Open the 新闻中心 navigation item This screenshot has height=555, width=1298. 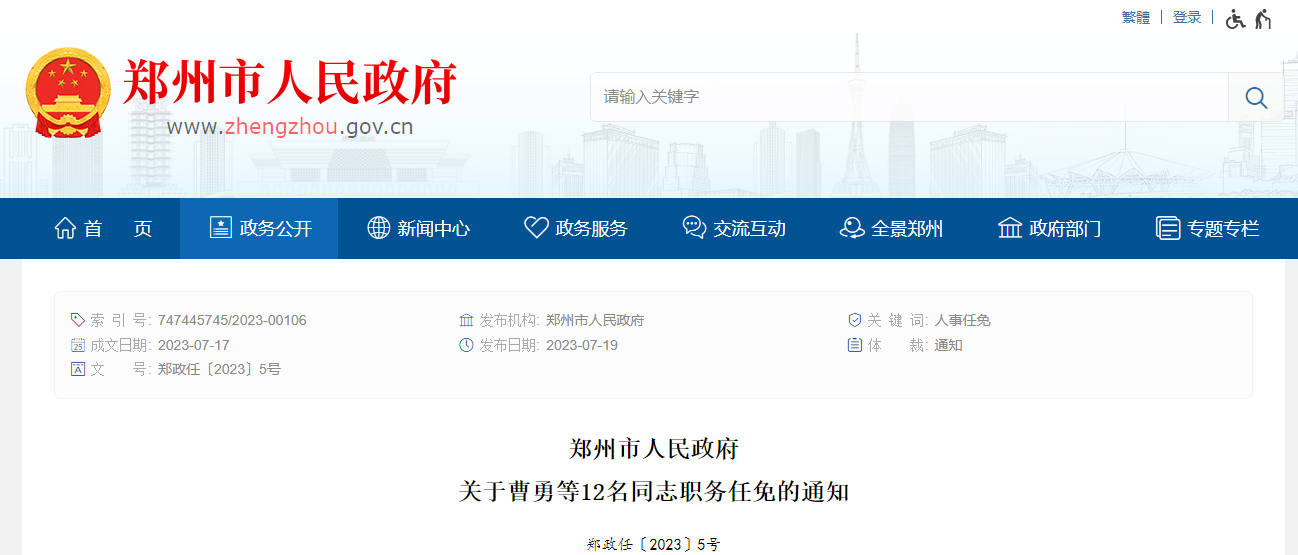[x=433, y=228]
